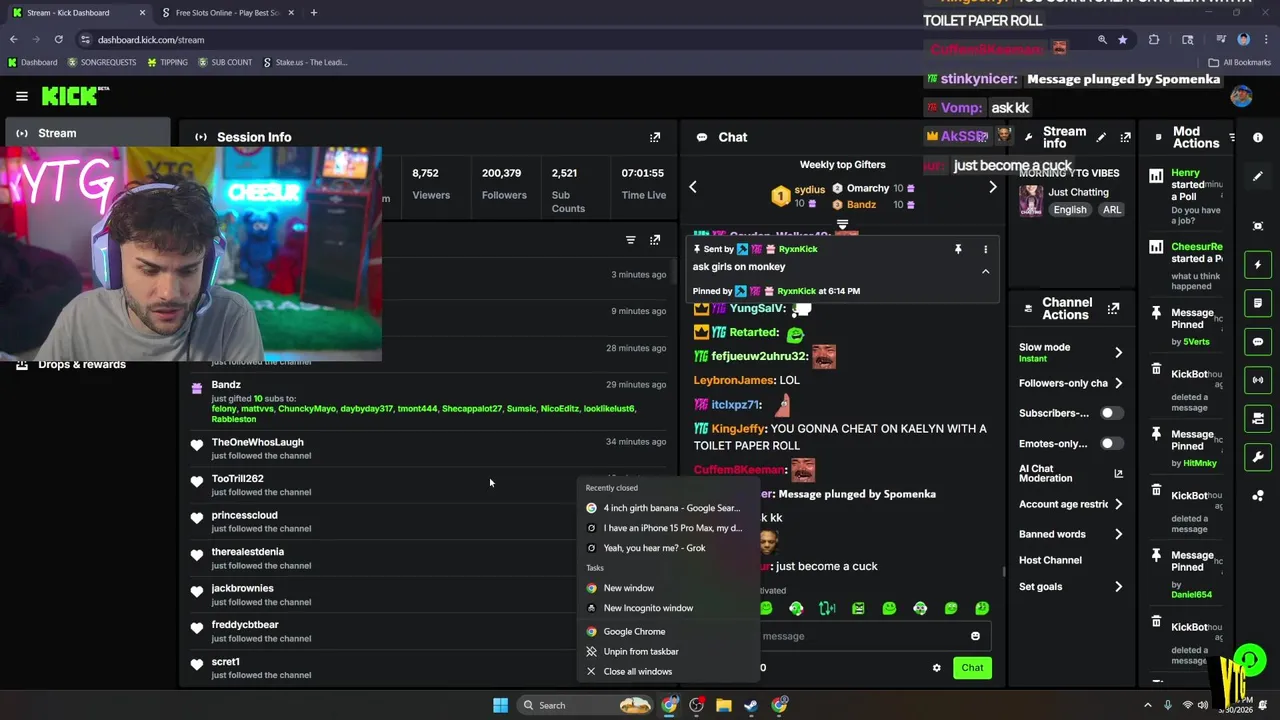
Task: Open the emoji picker in chat input
Action: 975,636
